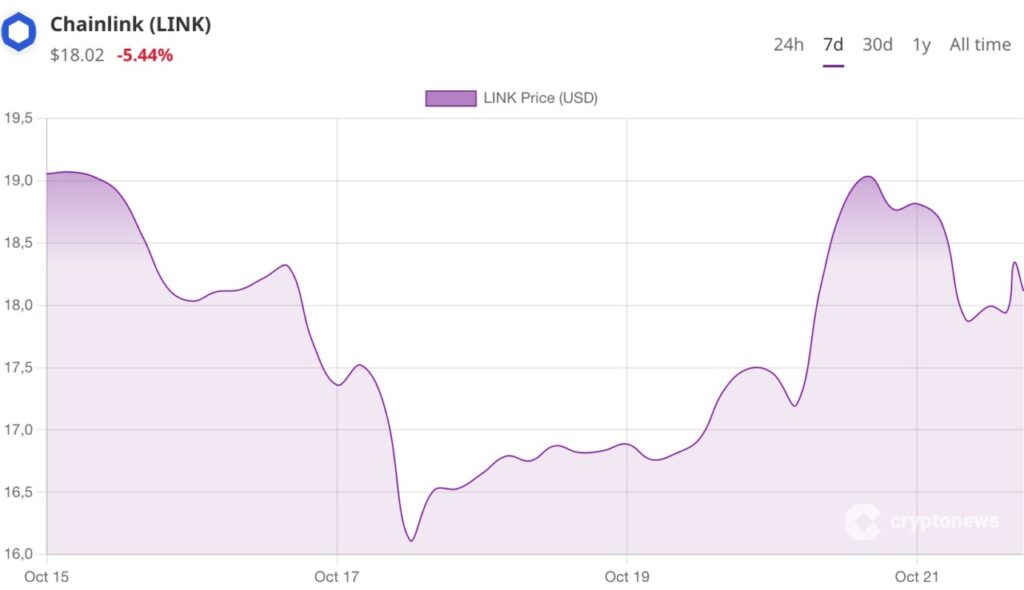
Task: Select the 7d time range tab
Action: [833, 44]
